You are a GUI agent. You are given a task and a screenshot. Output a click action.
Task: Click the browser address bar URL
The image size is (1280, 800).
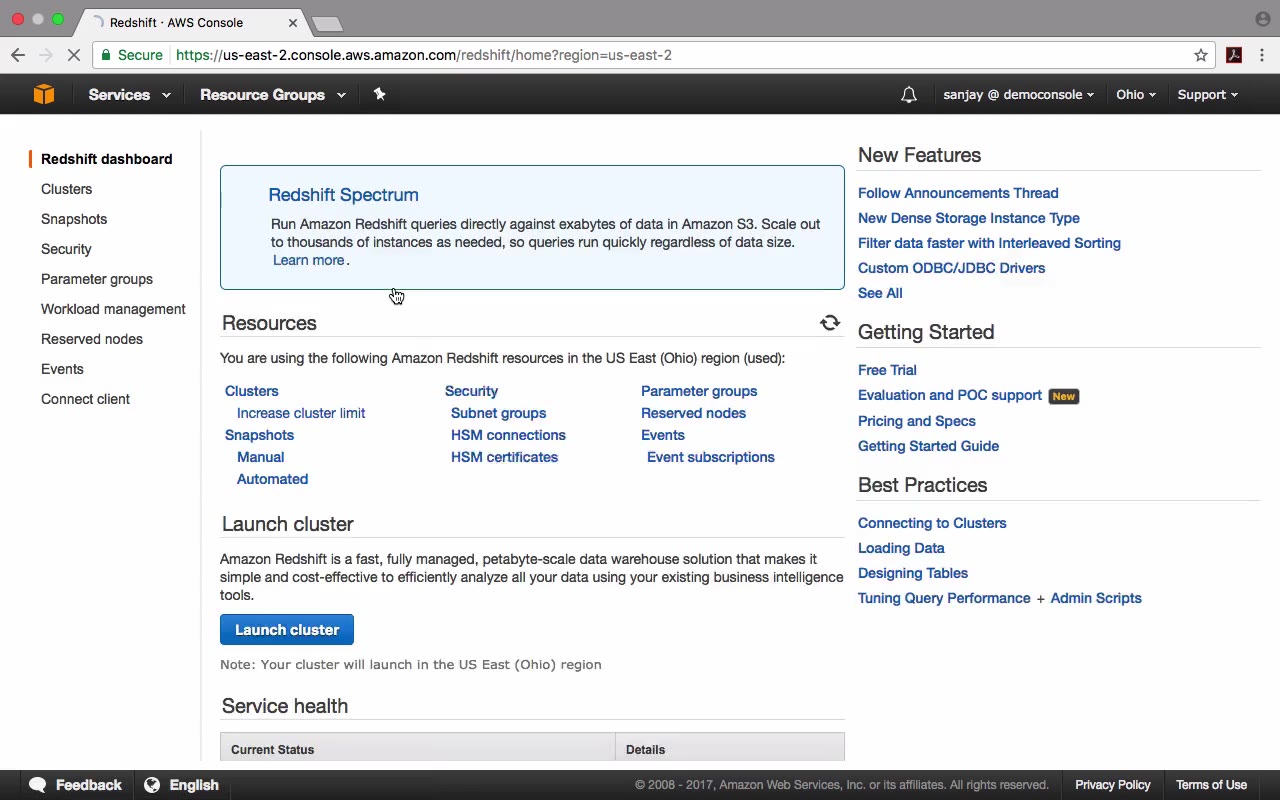pos(424,55)
